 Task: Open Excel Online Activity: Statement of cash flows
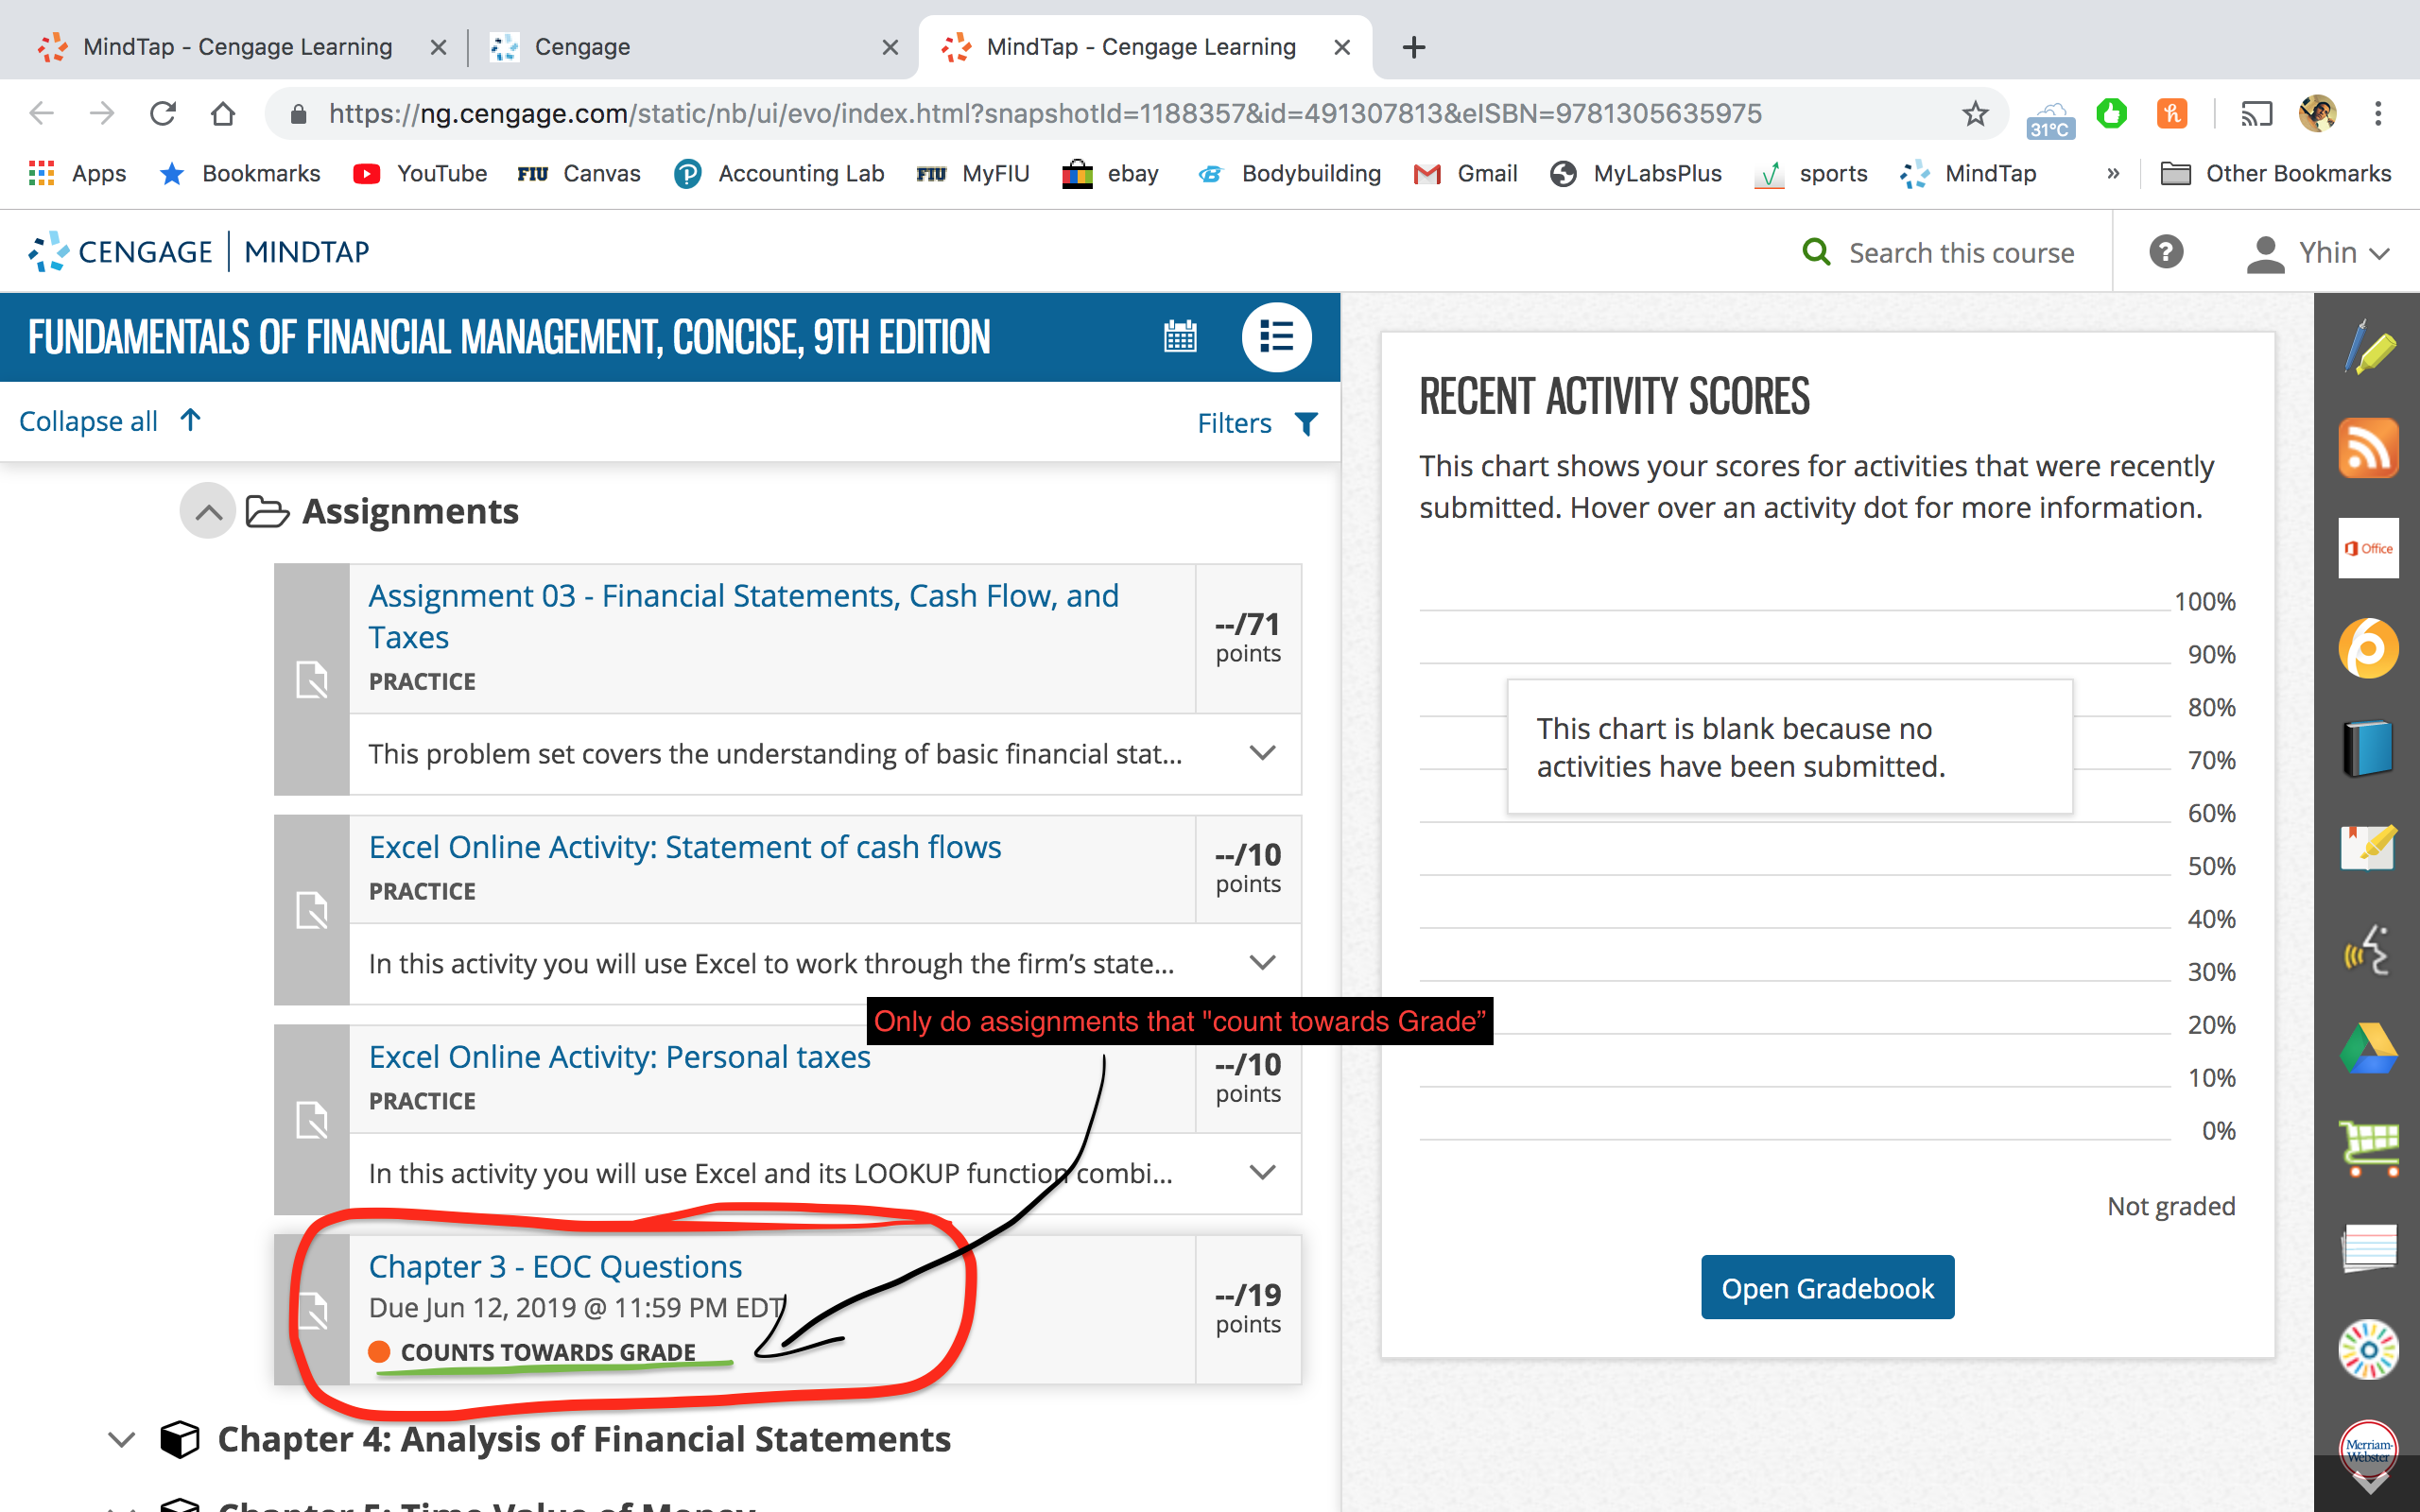pos(685,847)
